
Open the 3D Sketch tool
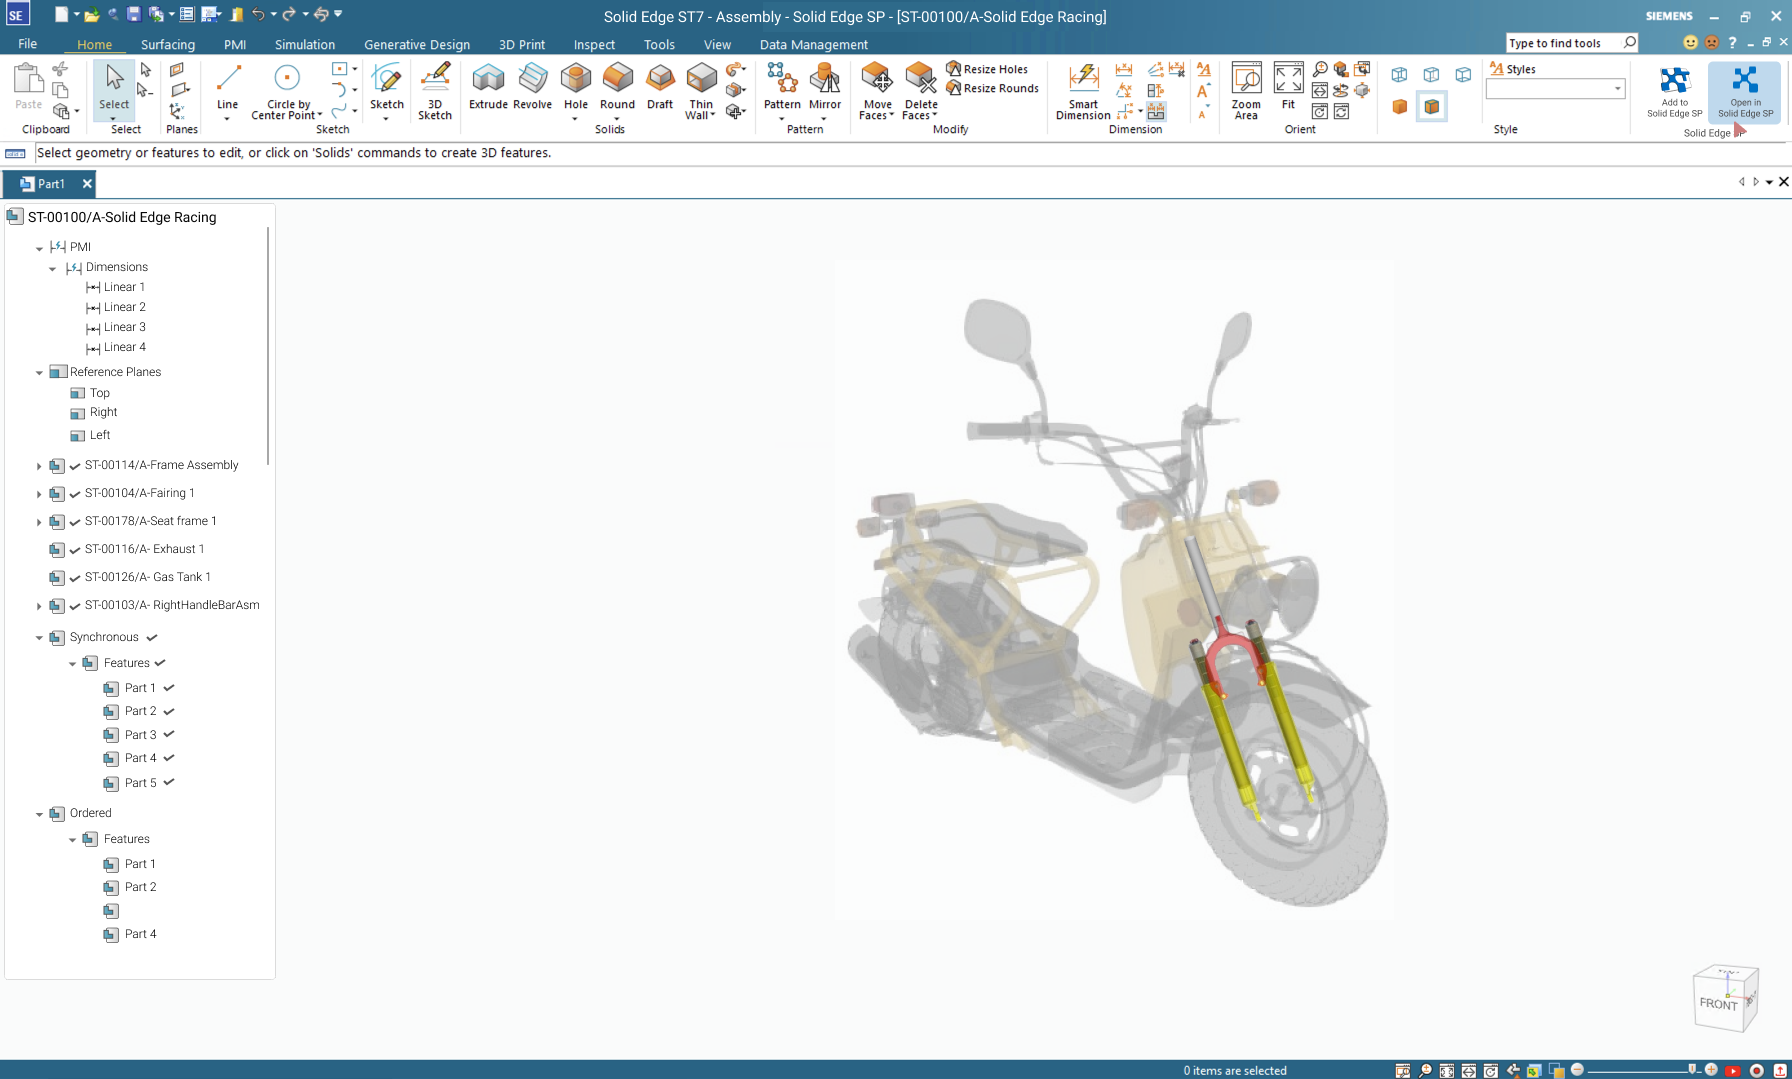(435, 91)
